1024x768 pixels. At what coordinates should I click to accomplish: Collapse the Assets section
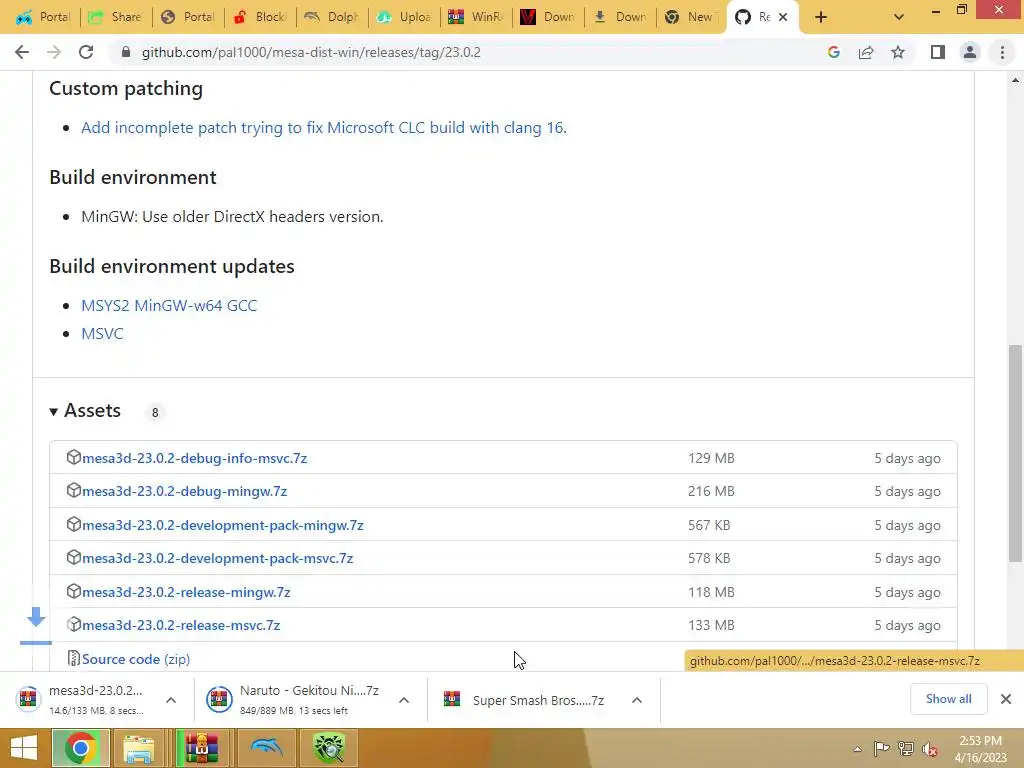[x=85, y=411]
